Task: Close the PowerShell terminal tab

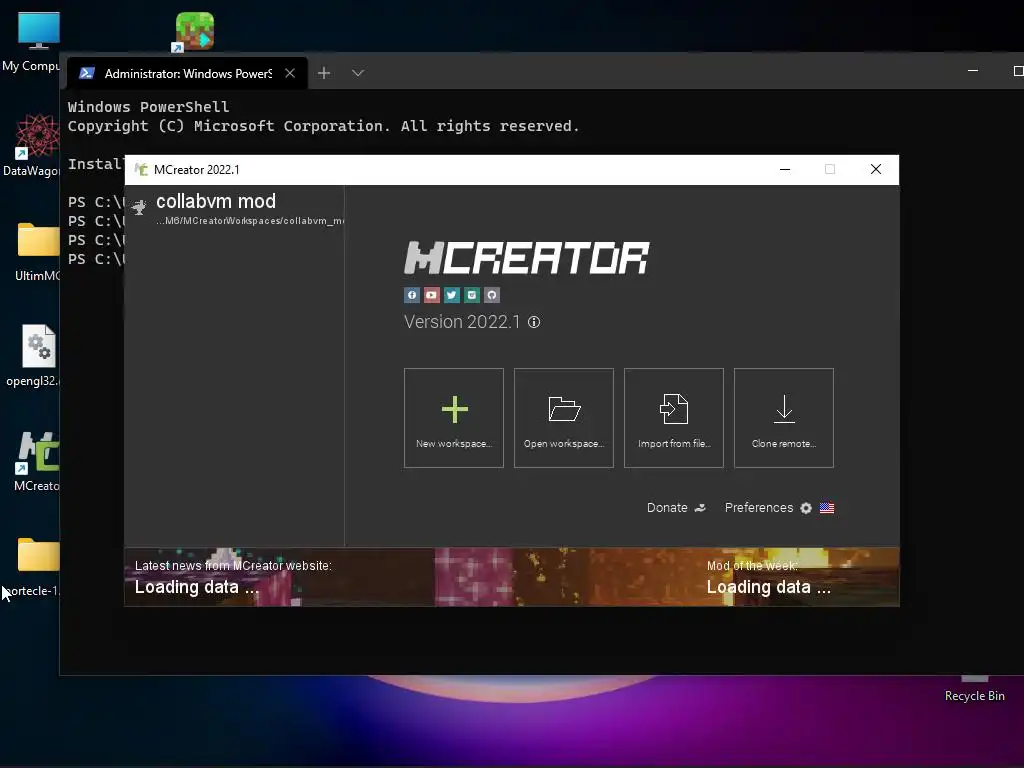Action: point(290,73)
